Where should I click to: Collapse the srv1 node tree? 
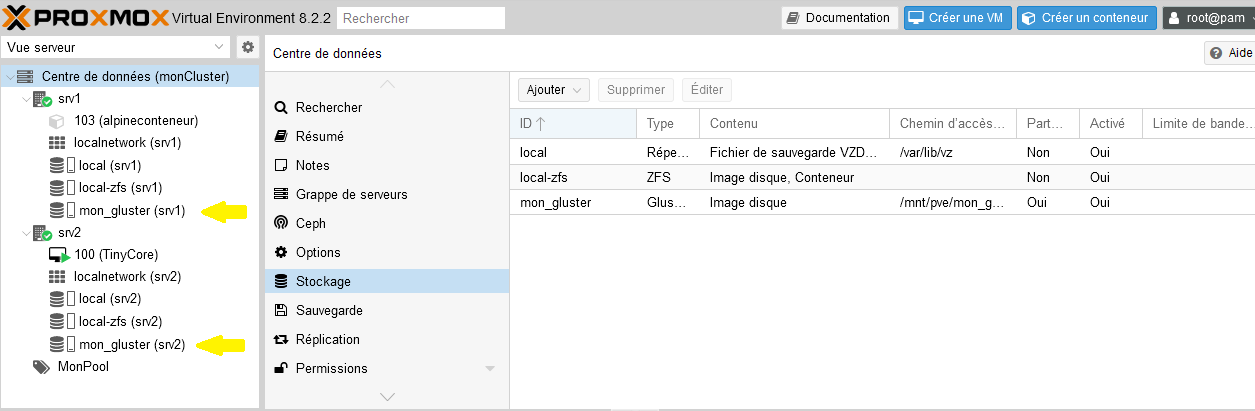[25, 99]
